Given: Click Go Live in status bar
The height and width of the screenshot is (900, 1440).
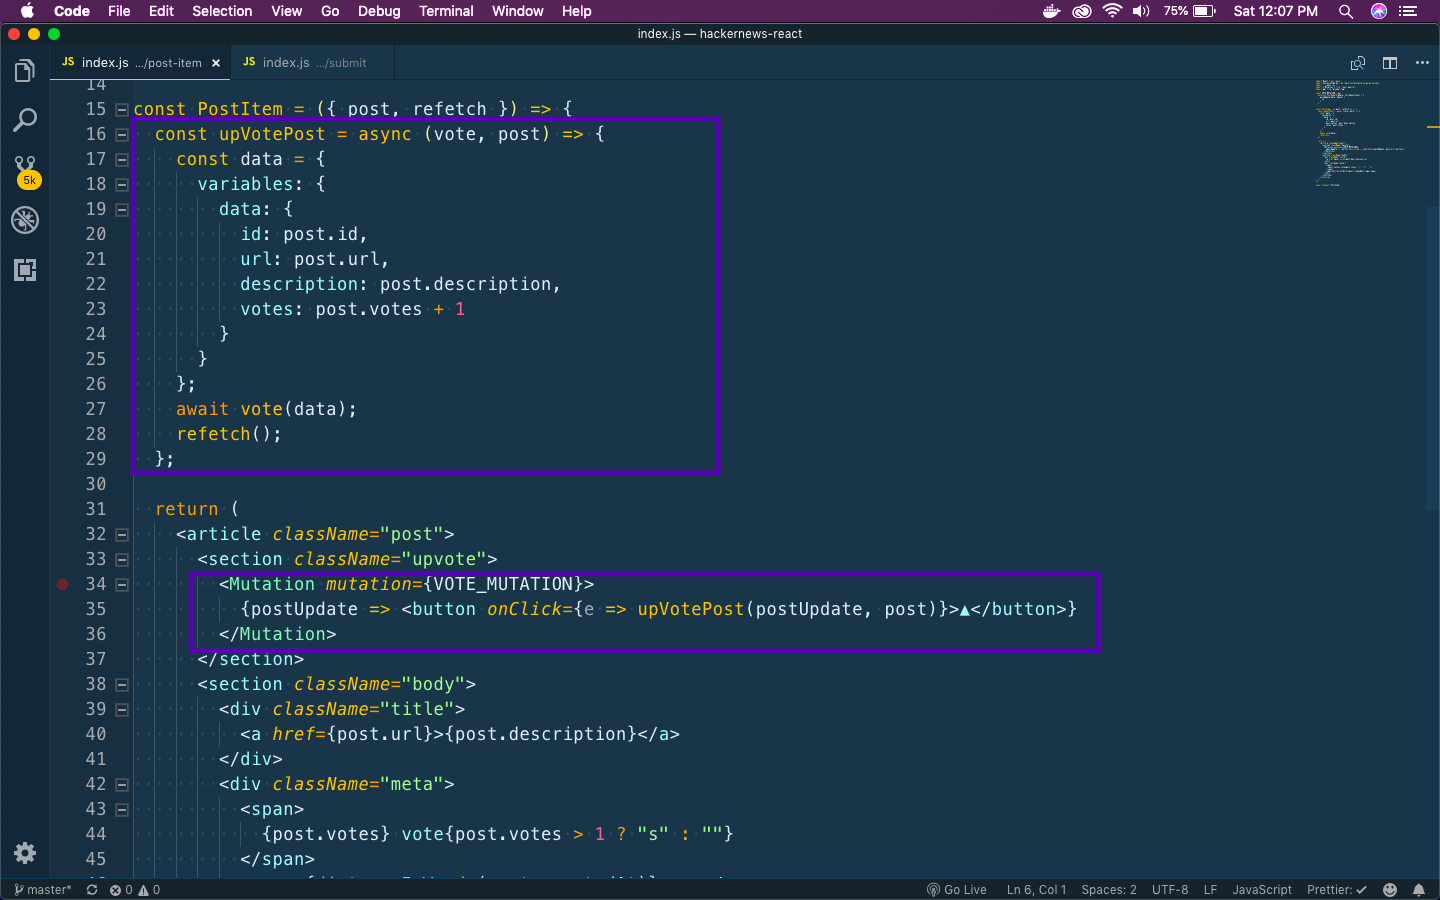Looking at the screenshot, I should [957, 890].
